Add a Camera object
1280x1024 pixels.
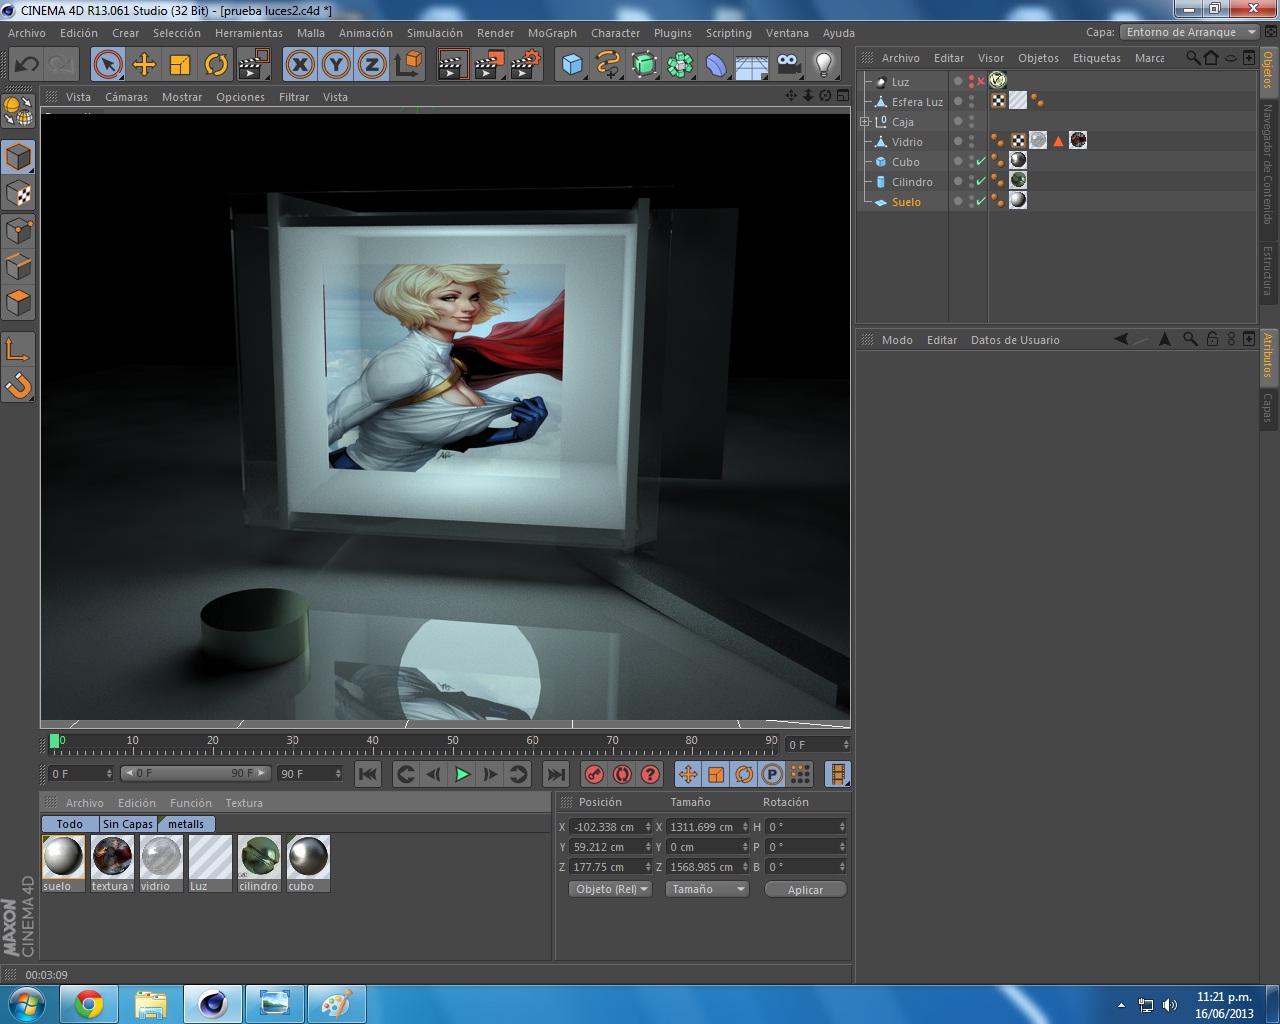(x=788, y=65)
